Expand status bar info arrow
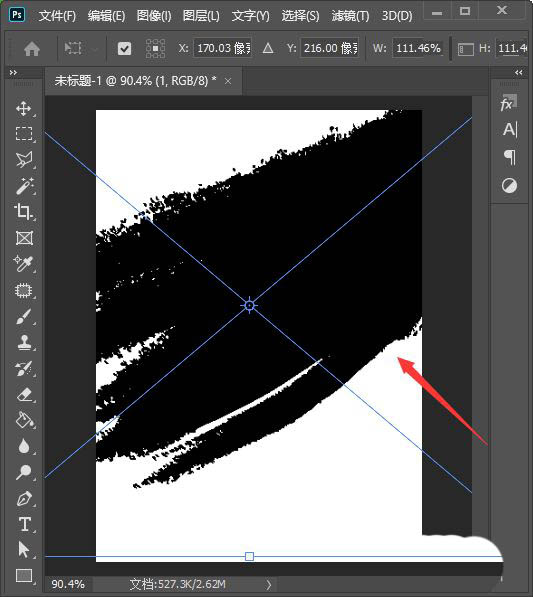 pyautogui.click(x=269, y=584)
